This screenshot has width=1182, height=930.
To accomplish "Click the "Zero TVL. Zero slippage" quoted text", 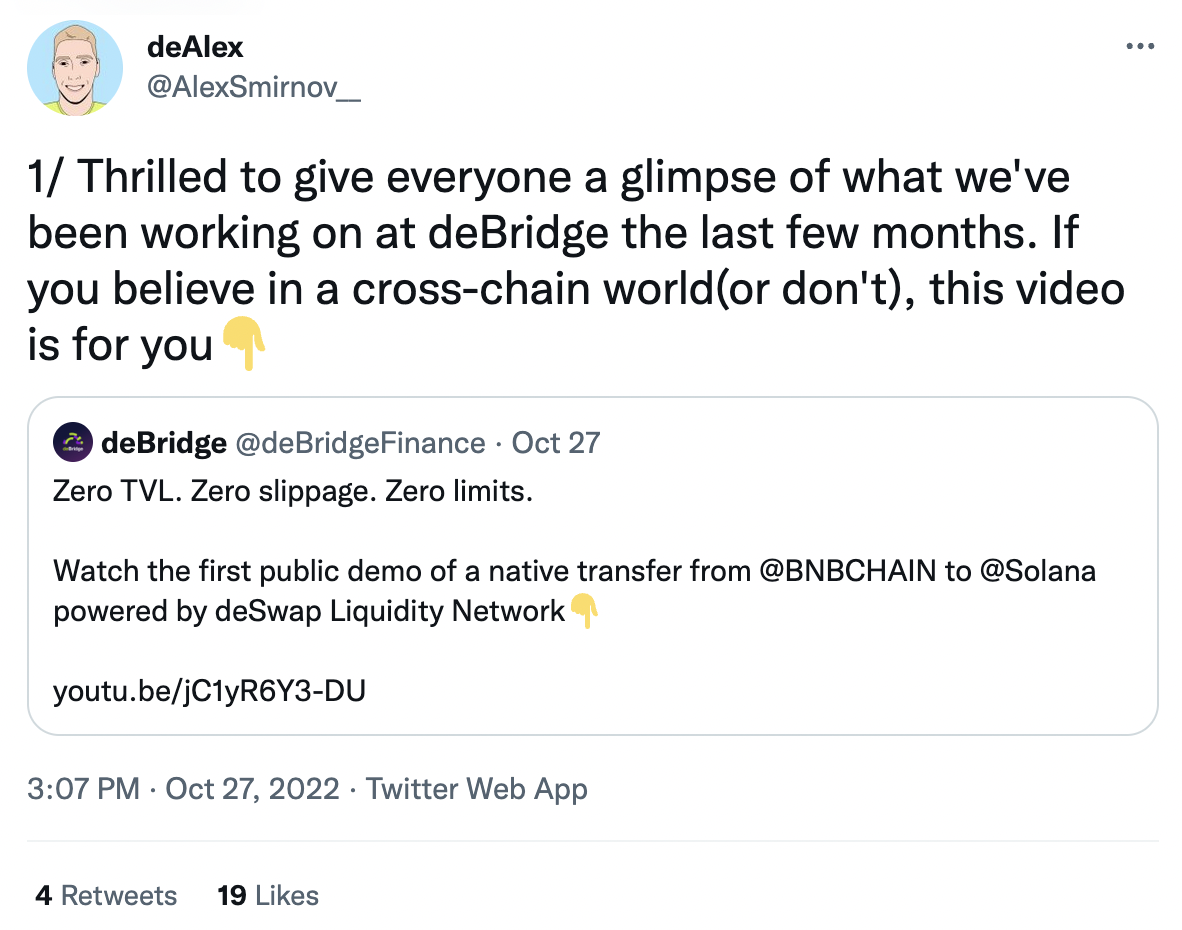I will (293, 493).
